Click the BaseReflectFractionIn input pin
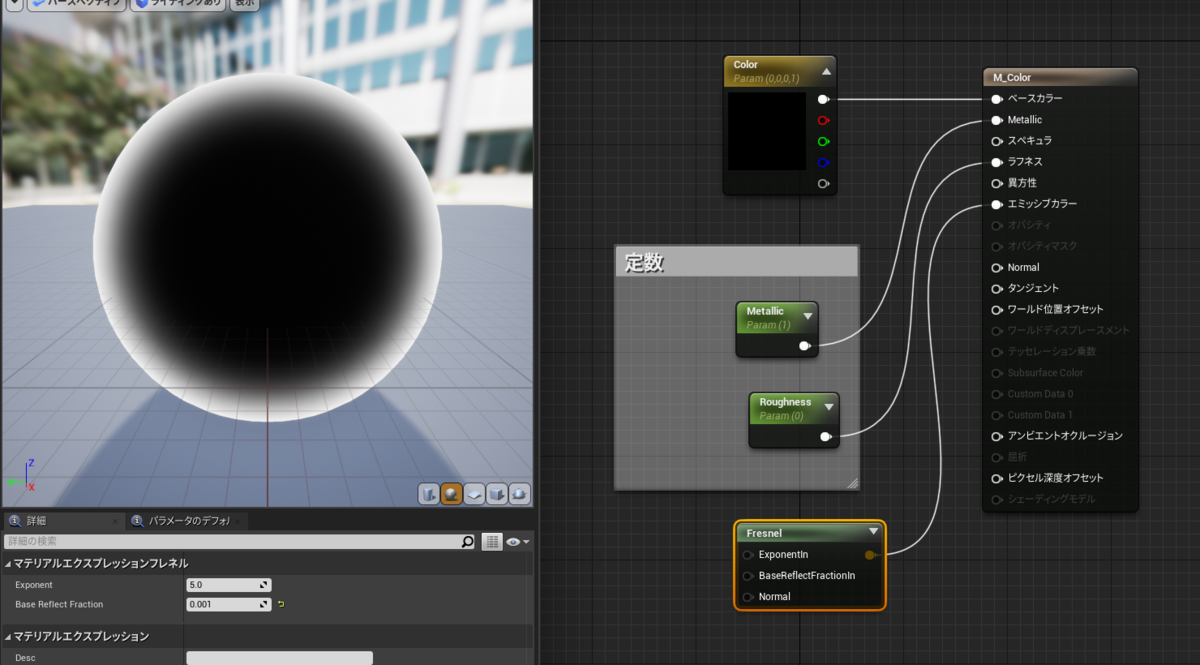Screen dimensions: 1200x665 (x=748, y=575)
